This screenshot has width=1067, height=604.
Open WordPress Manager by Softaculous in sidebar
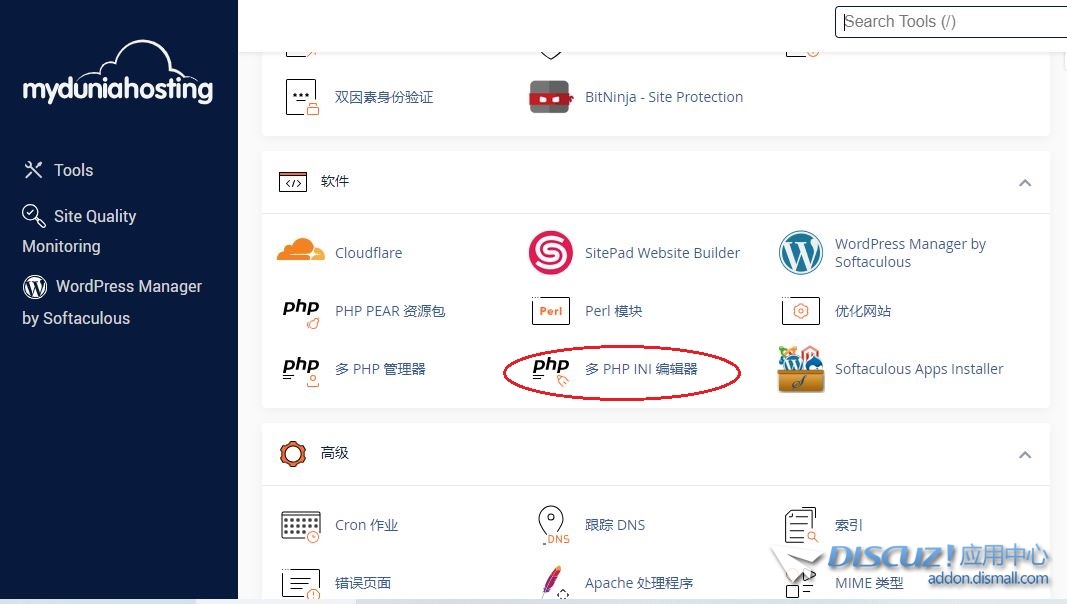click(x=112, y=302)
